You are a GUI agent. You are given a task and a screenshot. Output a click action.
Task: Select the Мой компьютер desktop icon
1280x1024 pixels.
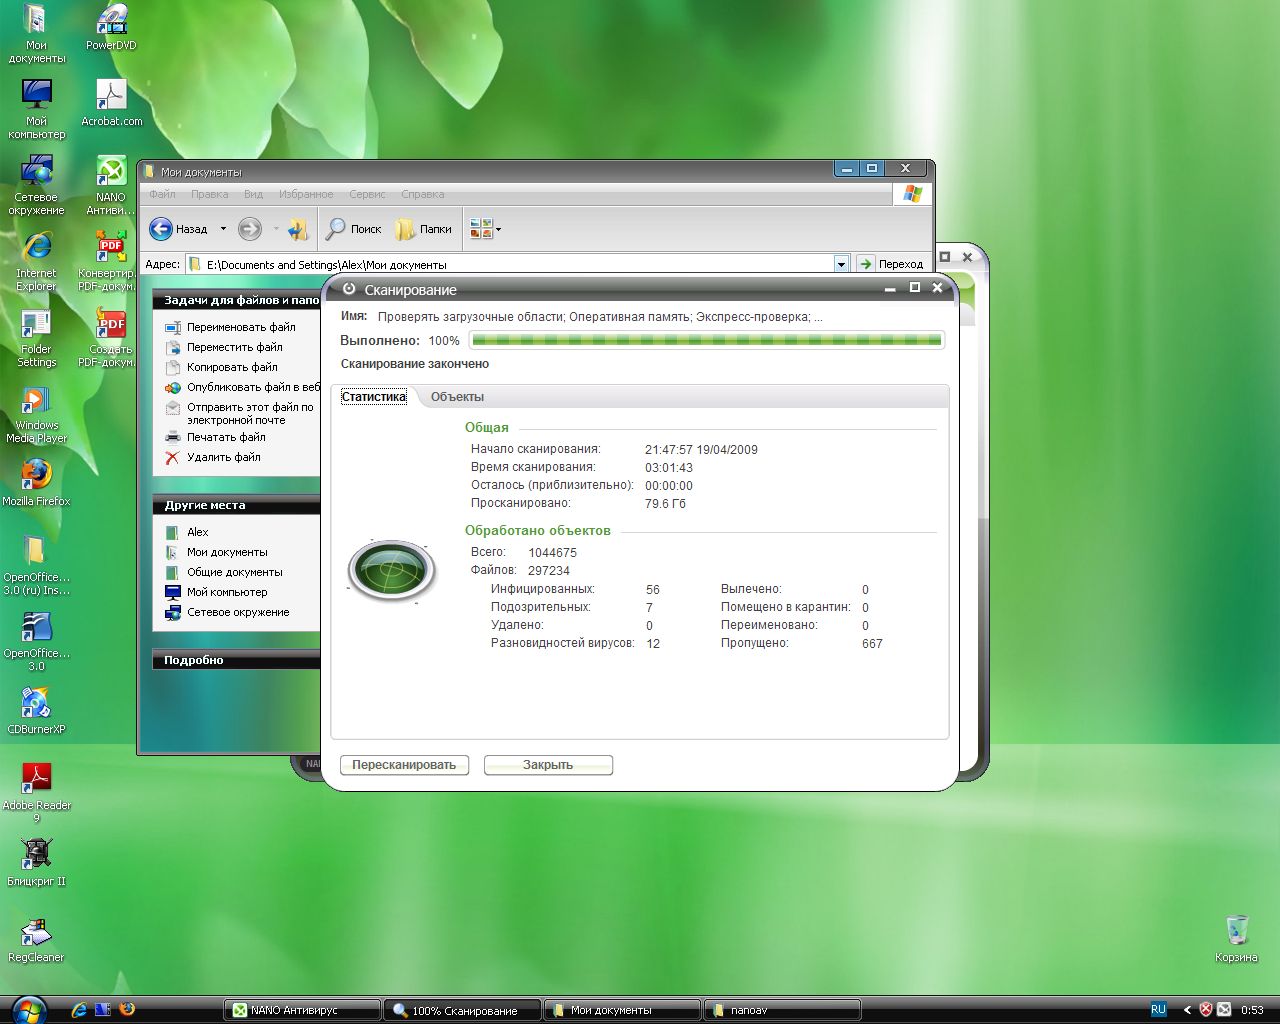37,109
